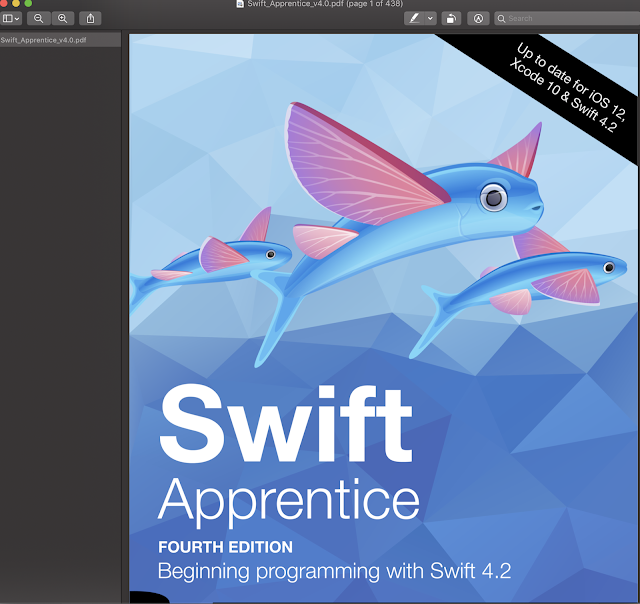The width and height of the screenshot is (640, 604).
Task: Click the green full-screen window button
Action: point(28,3)
